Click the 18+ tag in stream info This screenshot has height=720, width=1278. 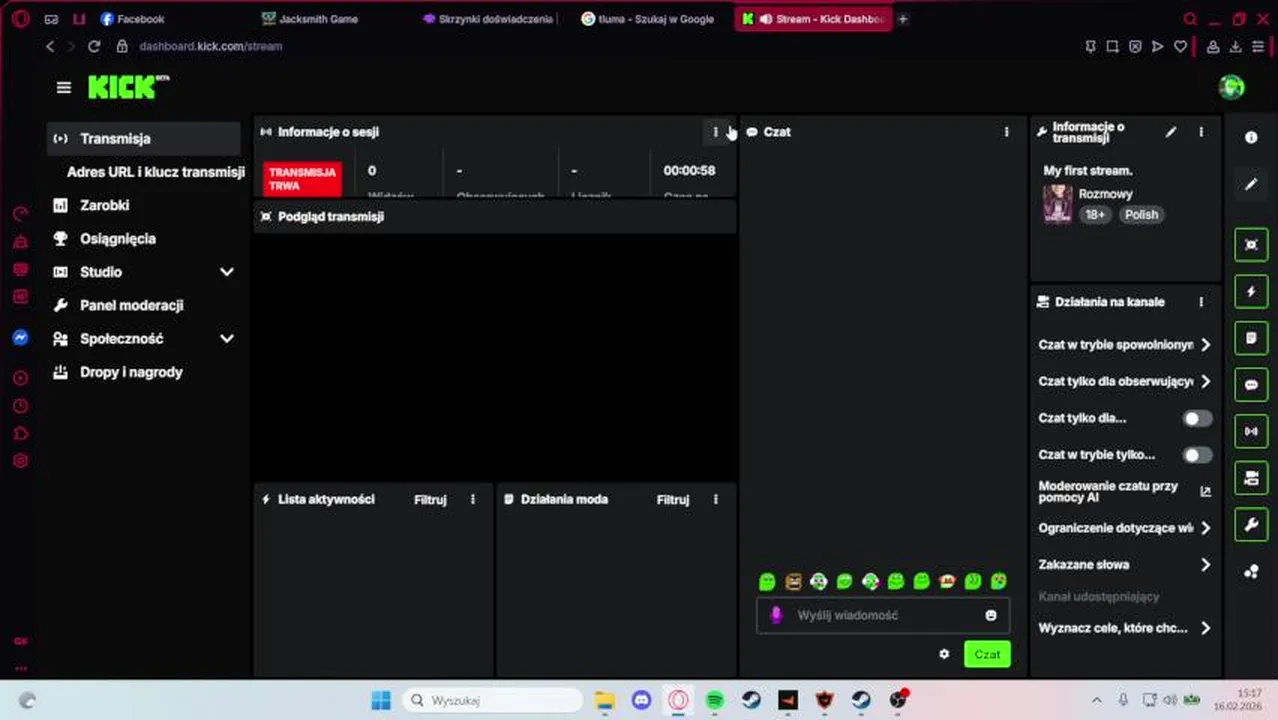click(1095, 215)
